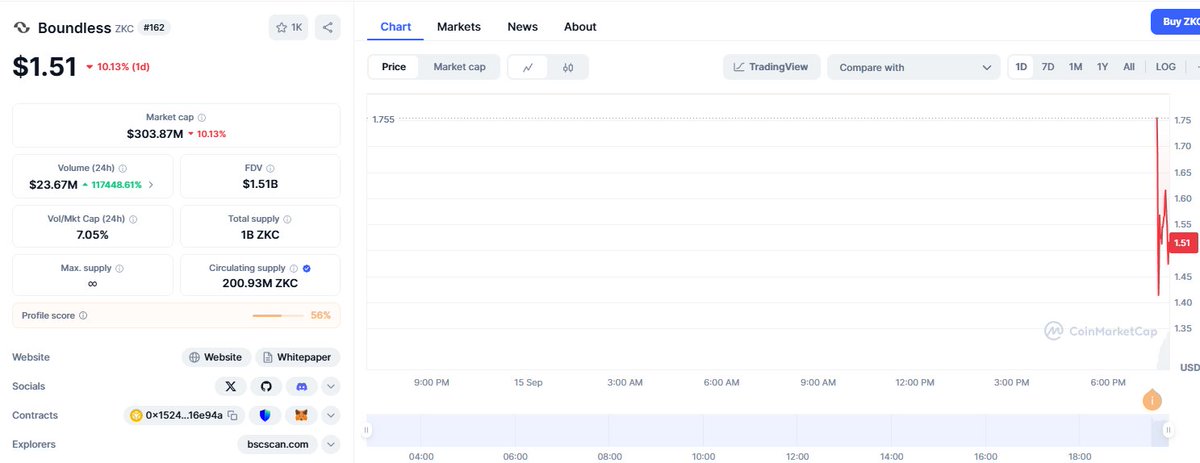Click the 7.05% Vol/Mkt Cap value
Image resolution: width=1200 pixels, height=463 pixels.
click(92, 235)
